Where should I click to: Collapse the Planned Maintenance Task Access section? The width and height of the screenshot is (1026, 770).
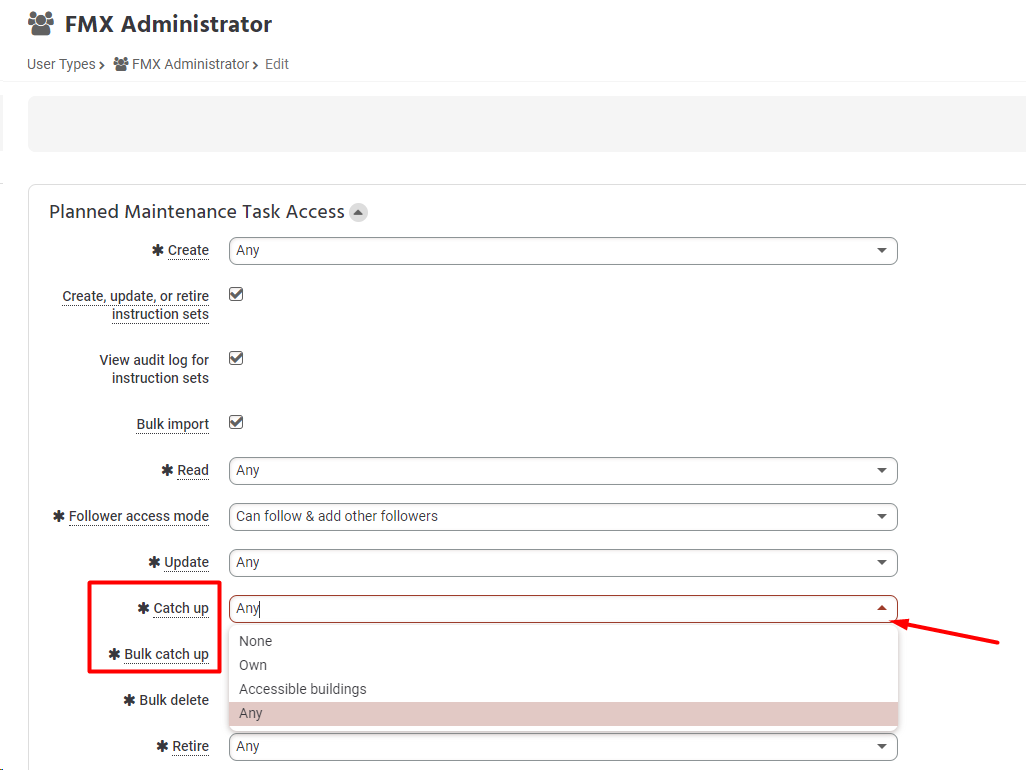pyautogui.click(x=358, y=212)
